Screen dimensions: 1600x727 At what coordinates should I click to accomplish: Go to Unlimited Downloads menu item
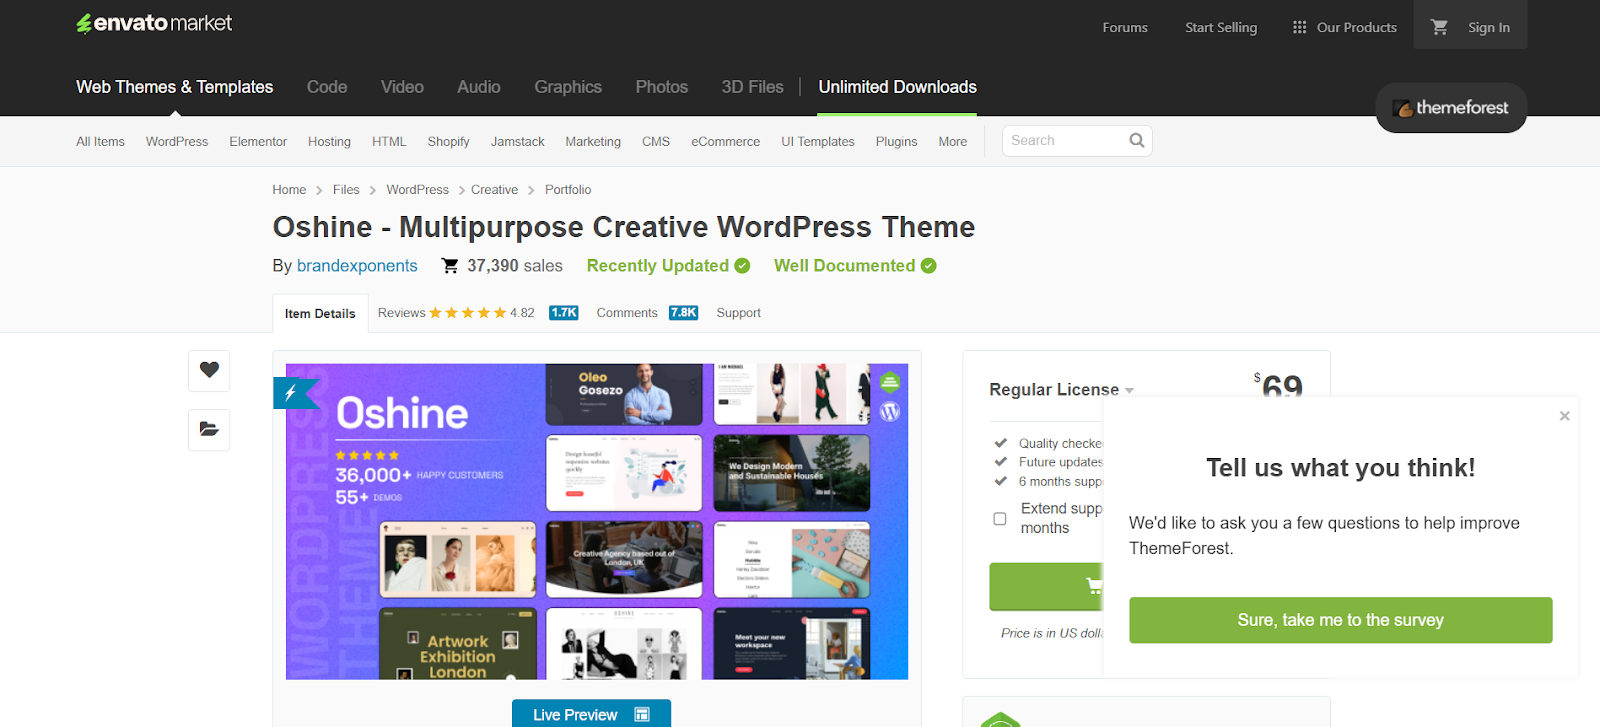(897, 87)
